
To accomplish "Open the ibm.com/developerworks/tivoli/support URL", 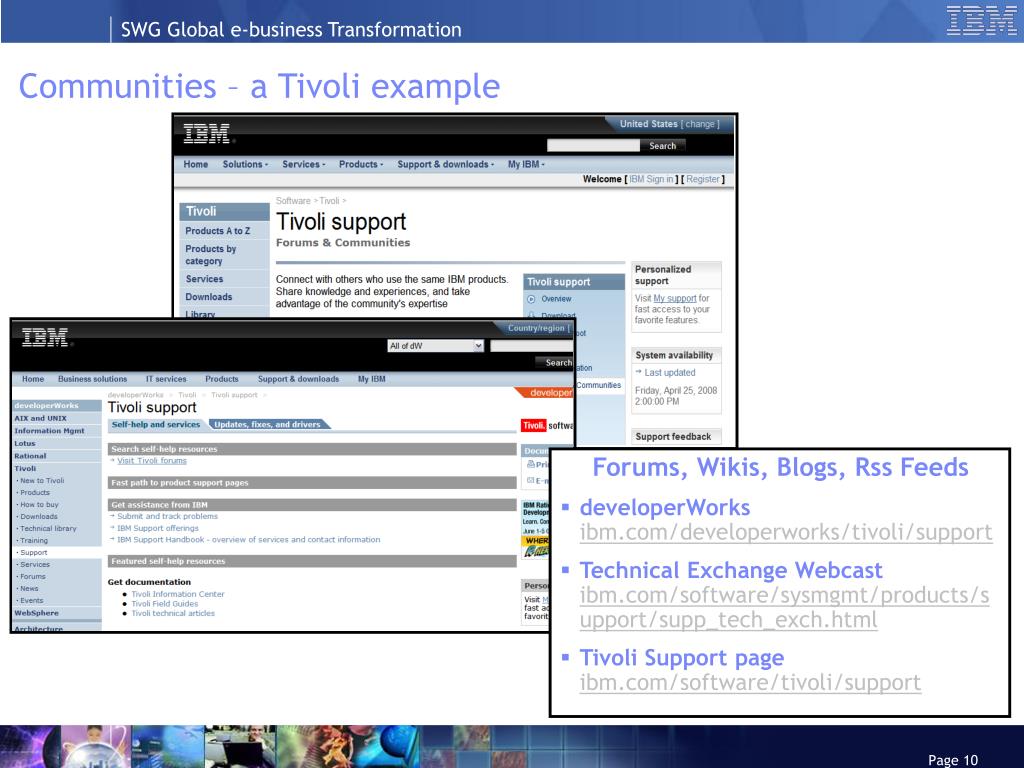I will 786,532.
